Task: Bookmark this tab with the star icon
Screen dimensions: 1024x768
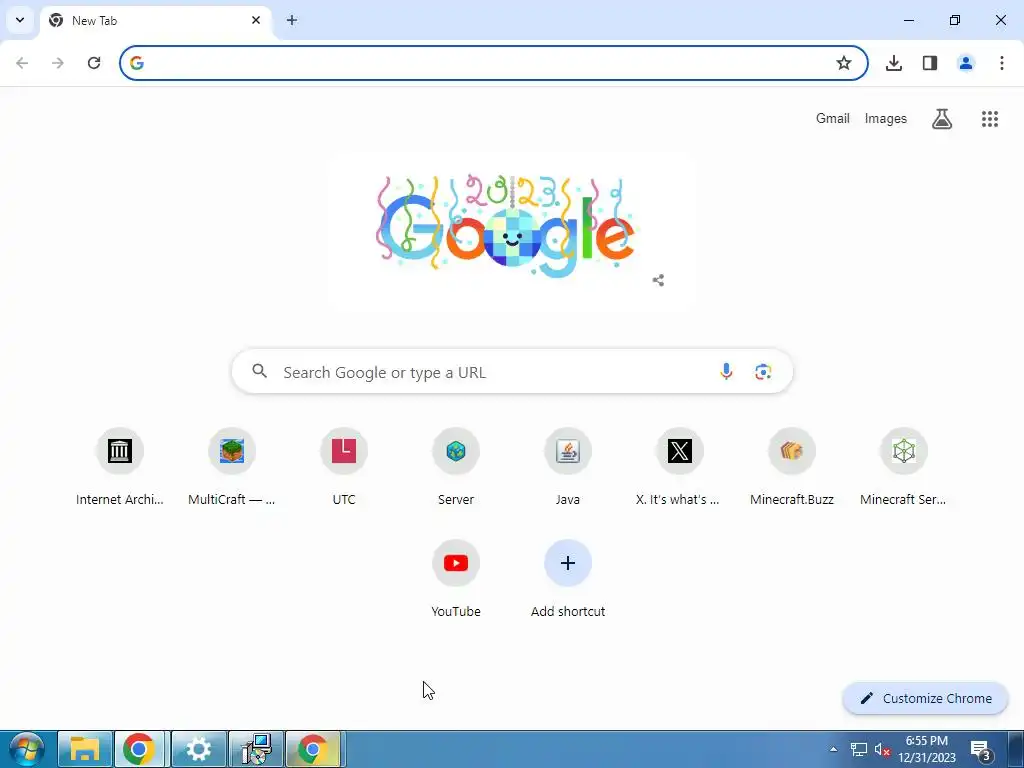Action: (844, 63)
